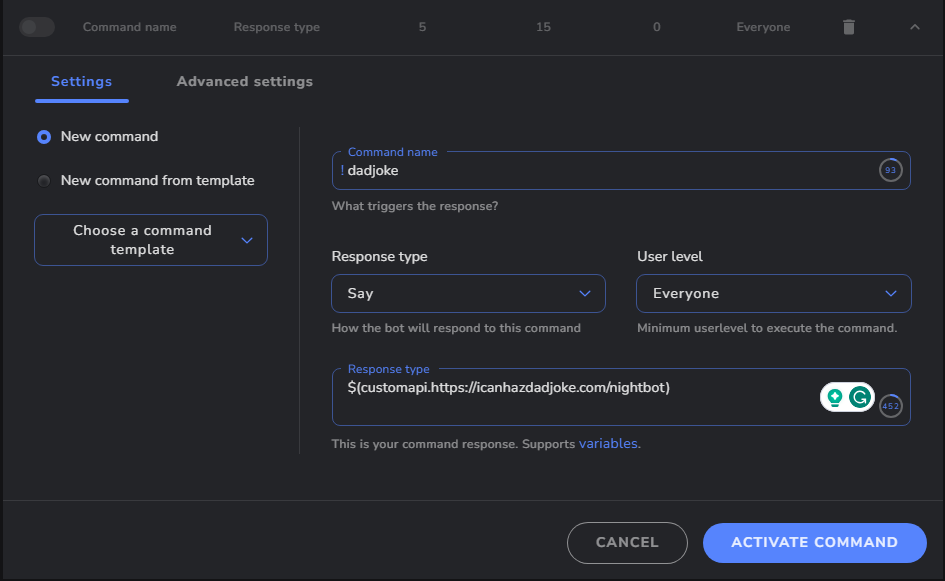The height and width of the screenshot is (581, 945).
Task: Click the 452 character count progress ring
Action: pyautogui.click(x=890, y=407)
